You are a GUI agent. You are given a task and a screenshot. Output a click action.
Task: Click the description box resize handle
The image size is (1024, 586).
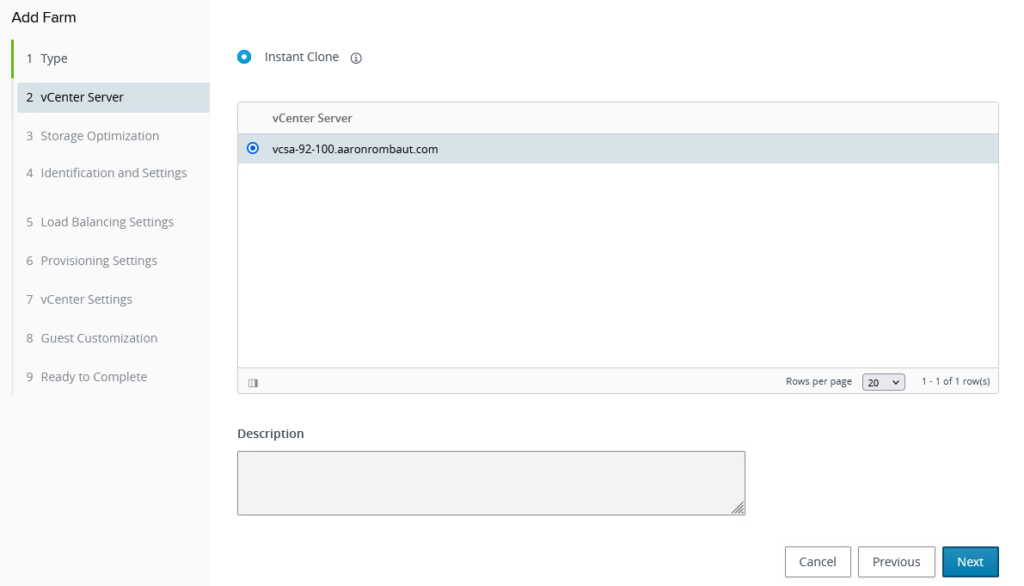click(x=737, y=508)
